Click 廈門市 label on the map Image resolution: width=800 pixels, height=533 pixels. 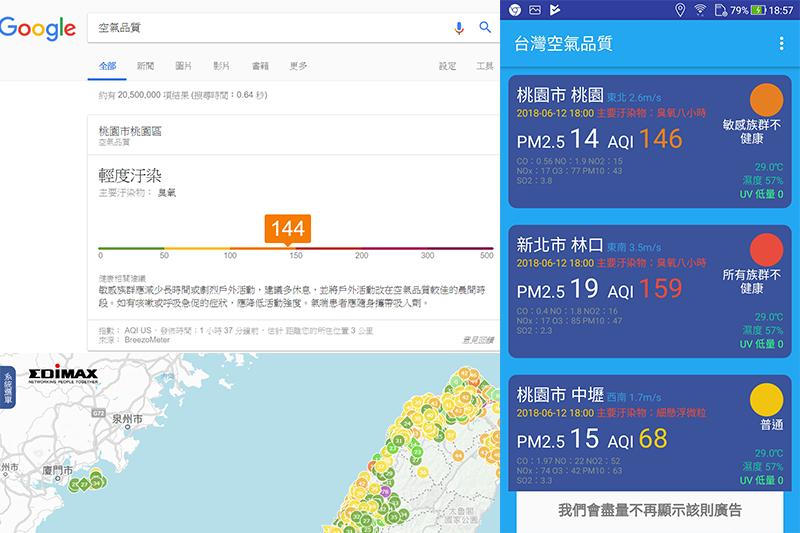click(x=58, y=470)
